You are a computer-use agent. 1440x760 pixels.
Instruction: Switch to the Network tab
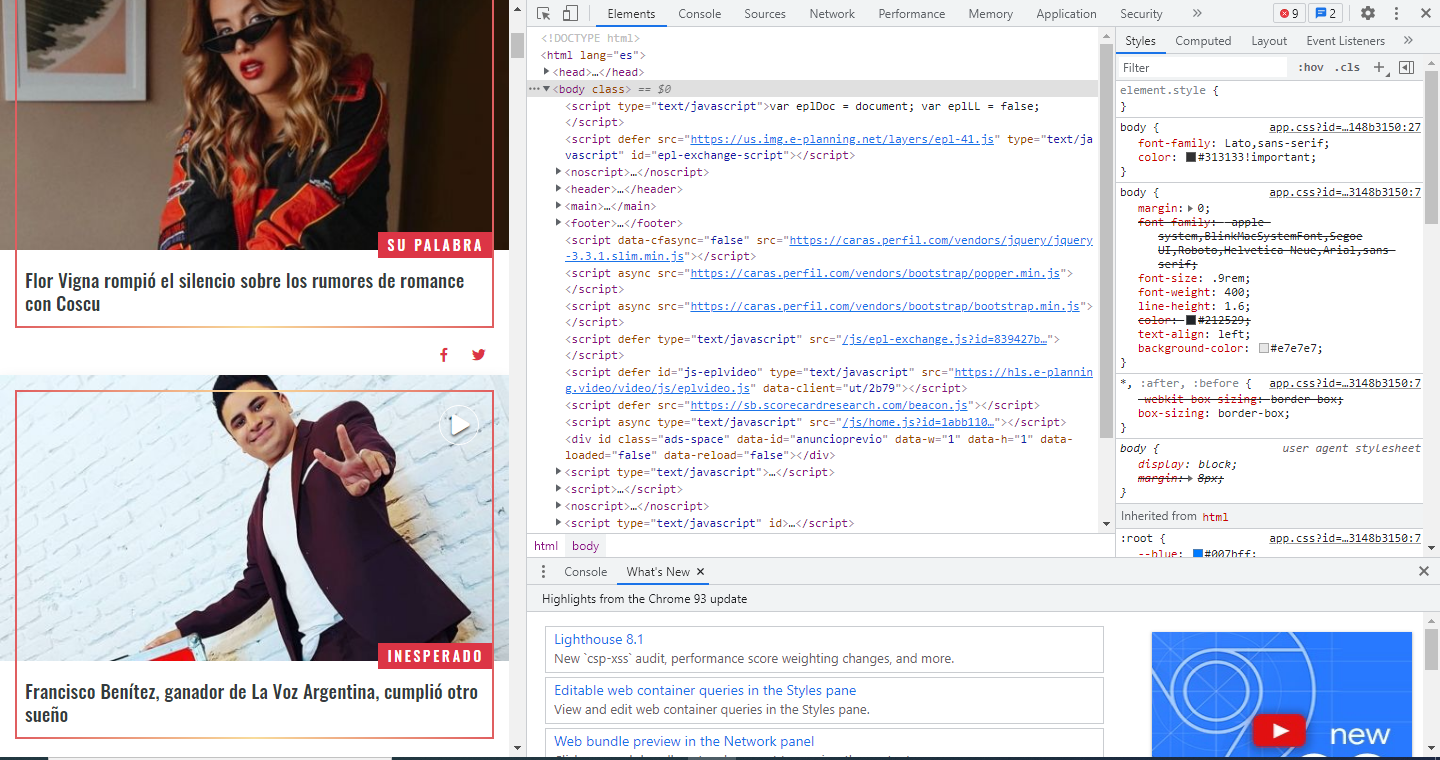(x=832, y=14)
